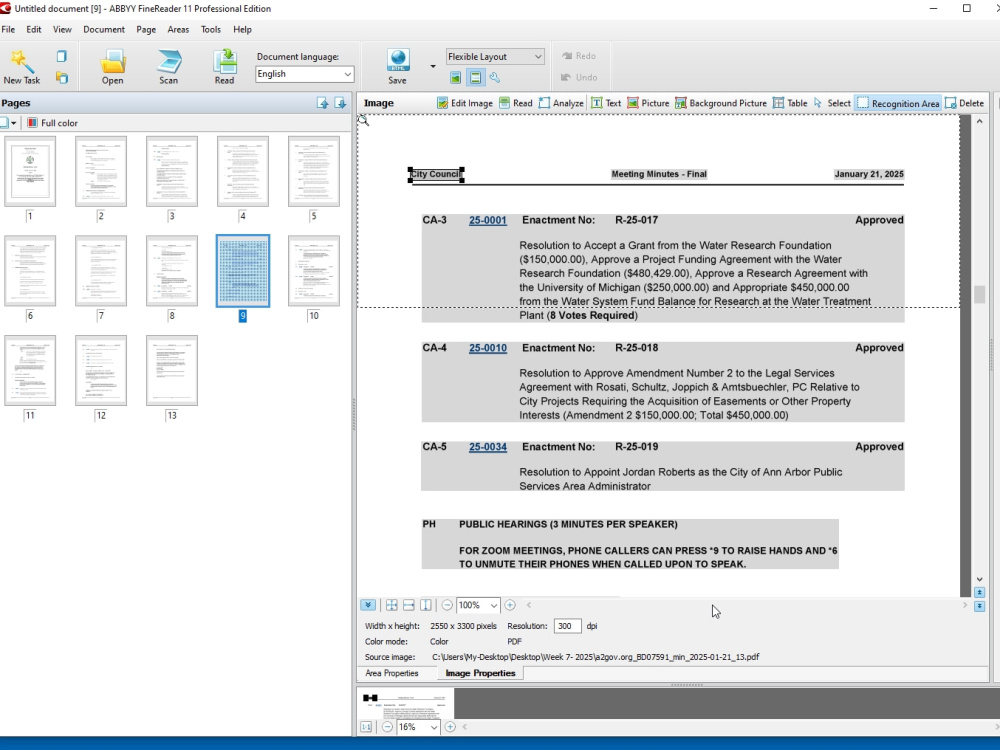Open the 25-0034 link
1000x750 pixels.
pyautogui.click(x=488, y=447)
